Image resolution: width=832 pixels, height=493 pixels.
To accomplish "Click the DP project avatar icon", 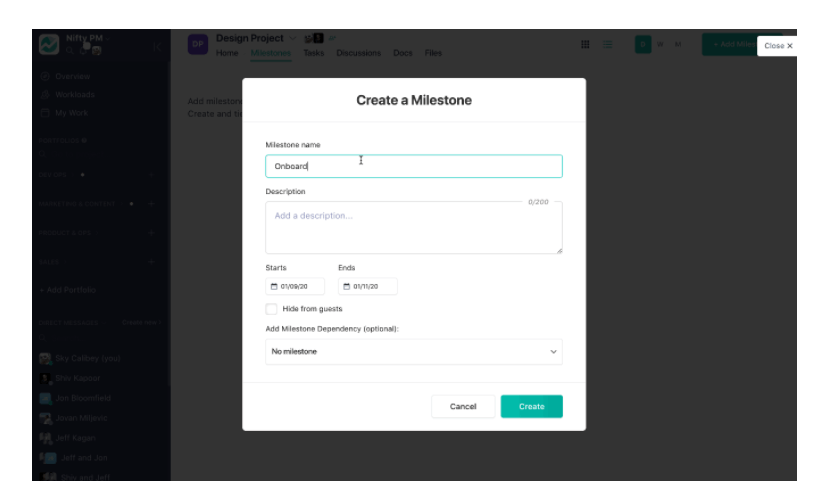I will click(x=197, y=44).
